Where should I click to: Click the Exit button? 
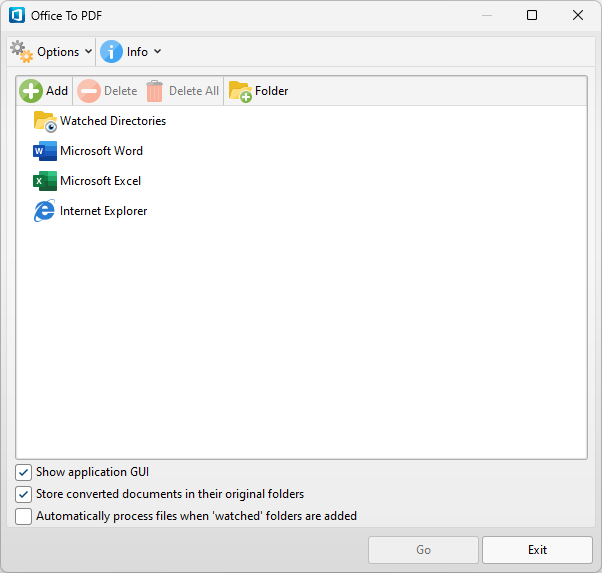point(537,550)
